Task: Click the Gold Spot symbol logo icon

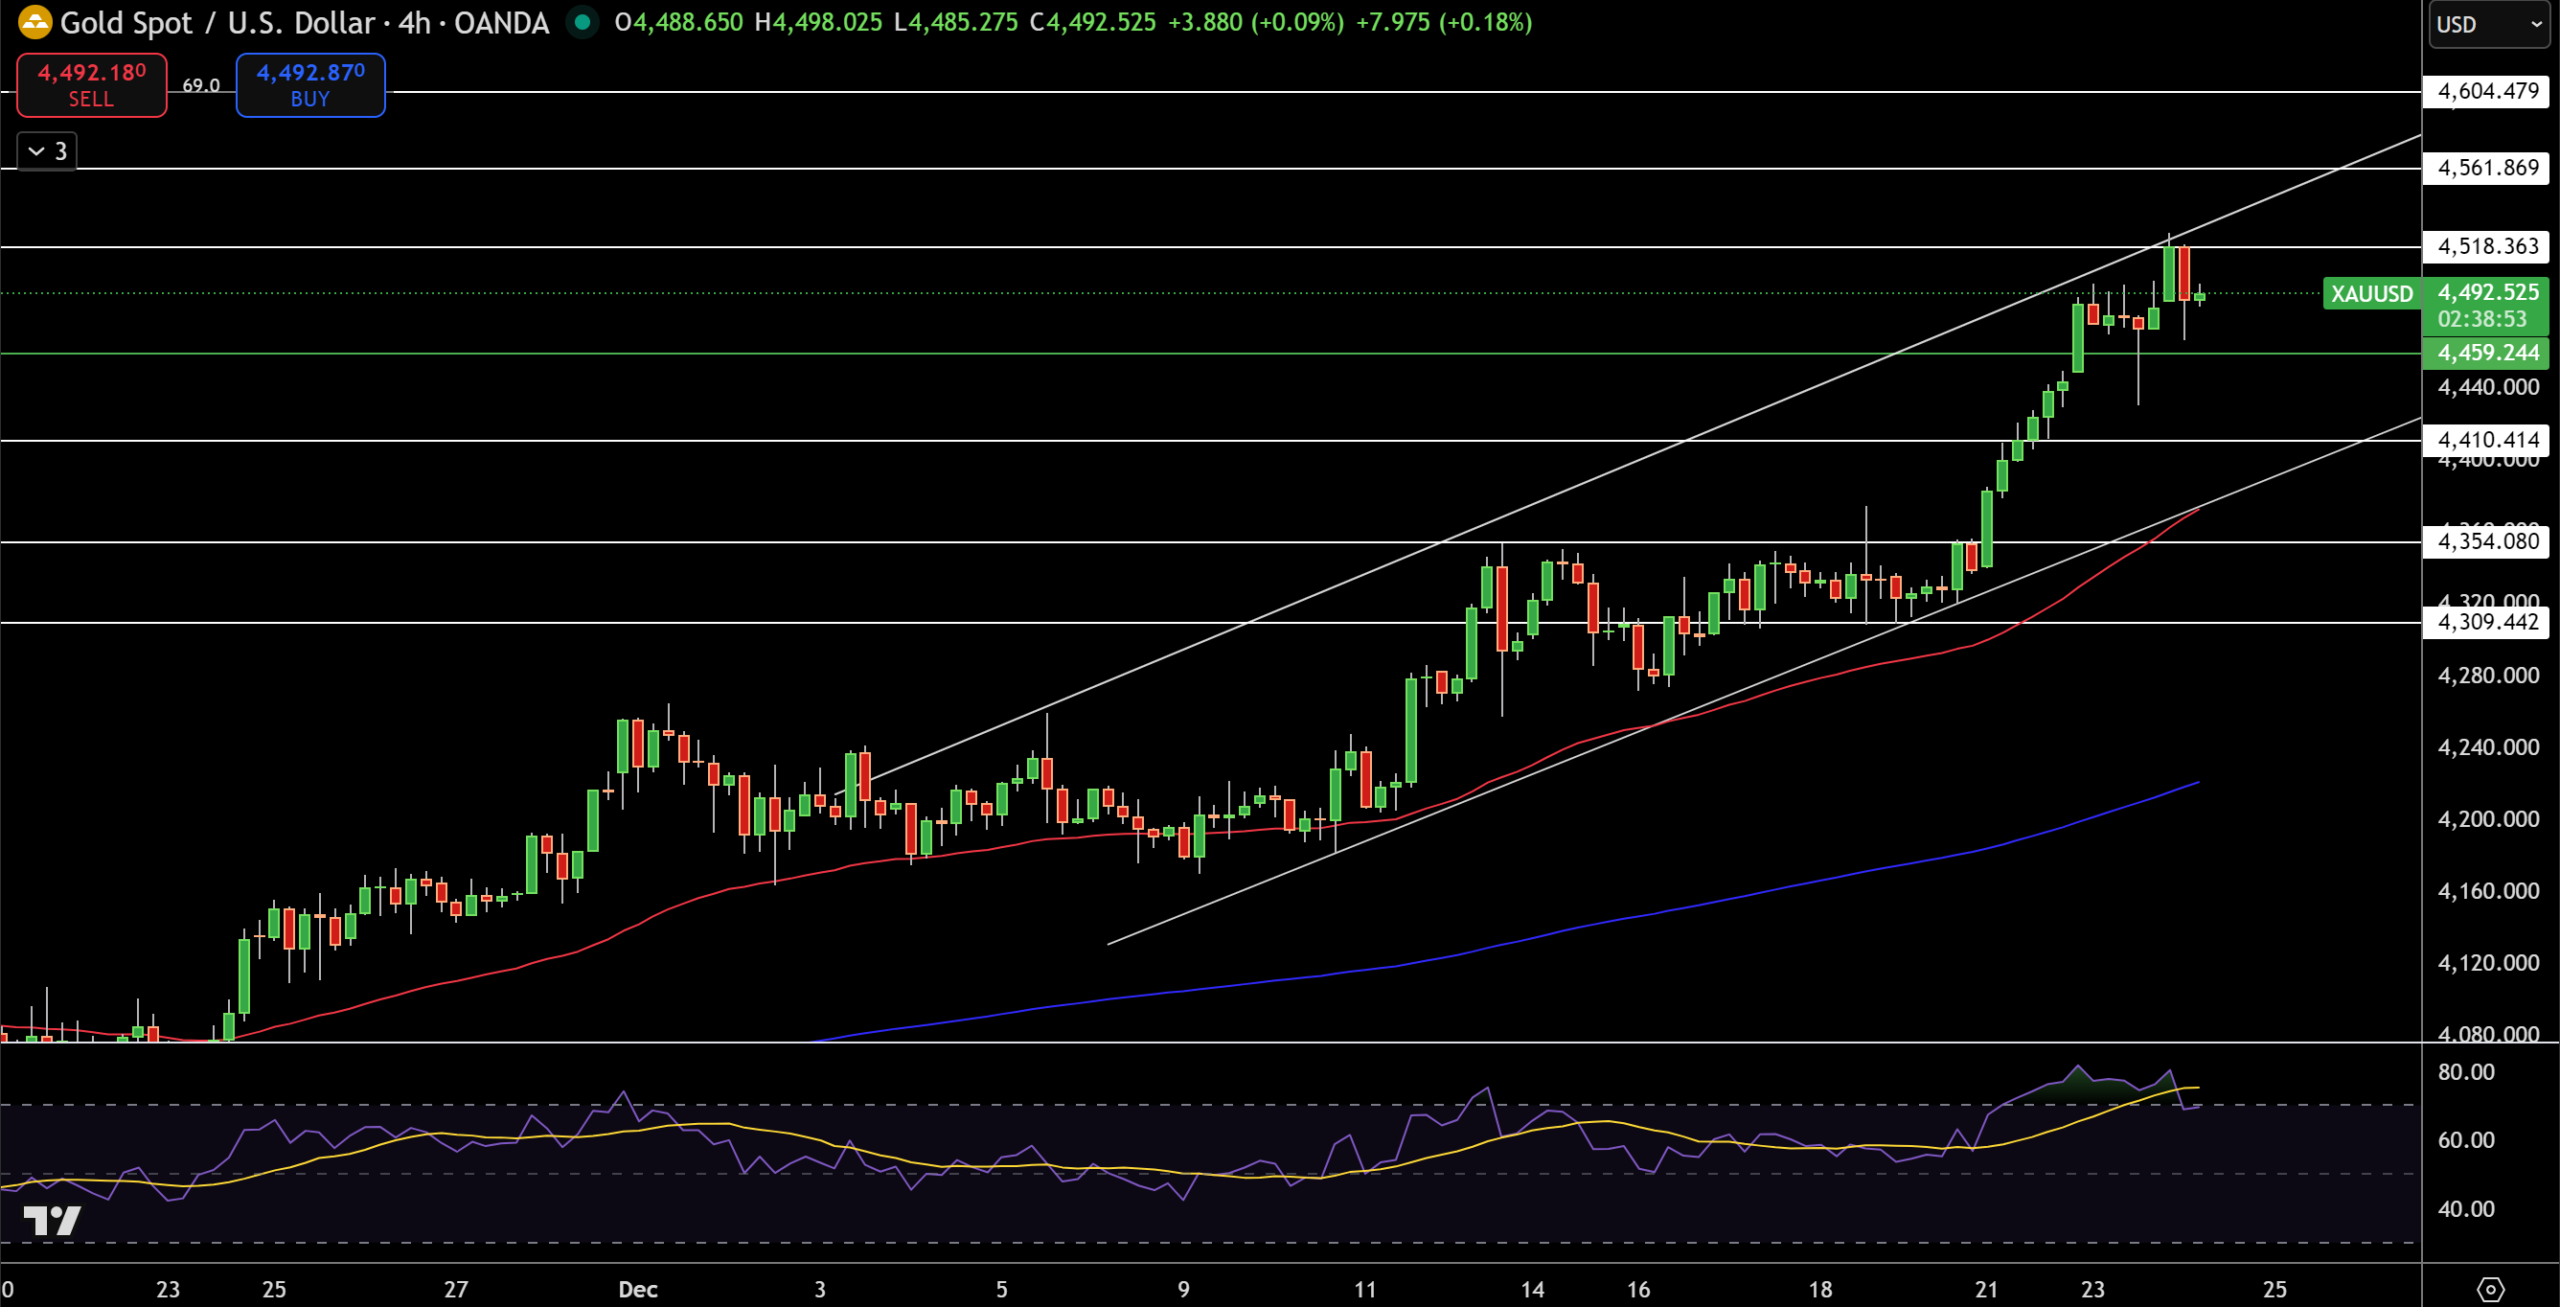Action: [x=34, y=22]
